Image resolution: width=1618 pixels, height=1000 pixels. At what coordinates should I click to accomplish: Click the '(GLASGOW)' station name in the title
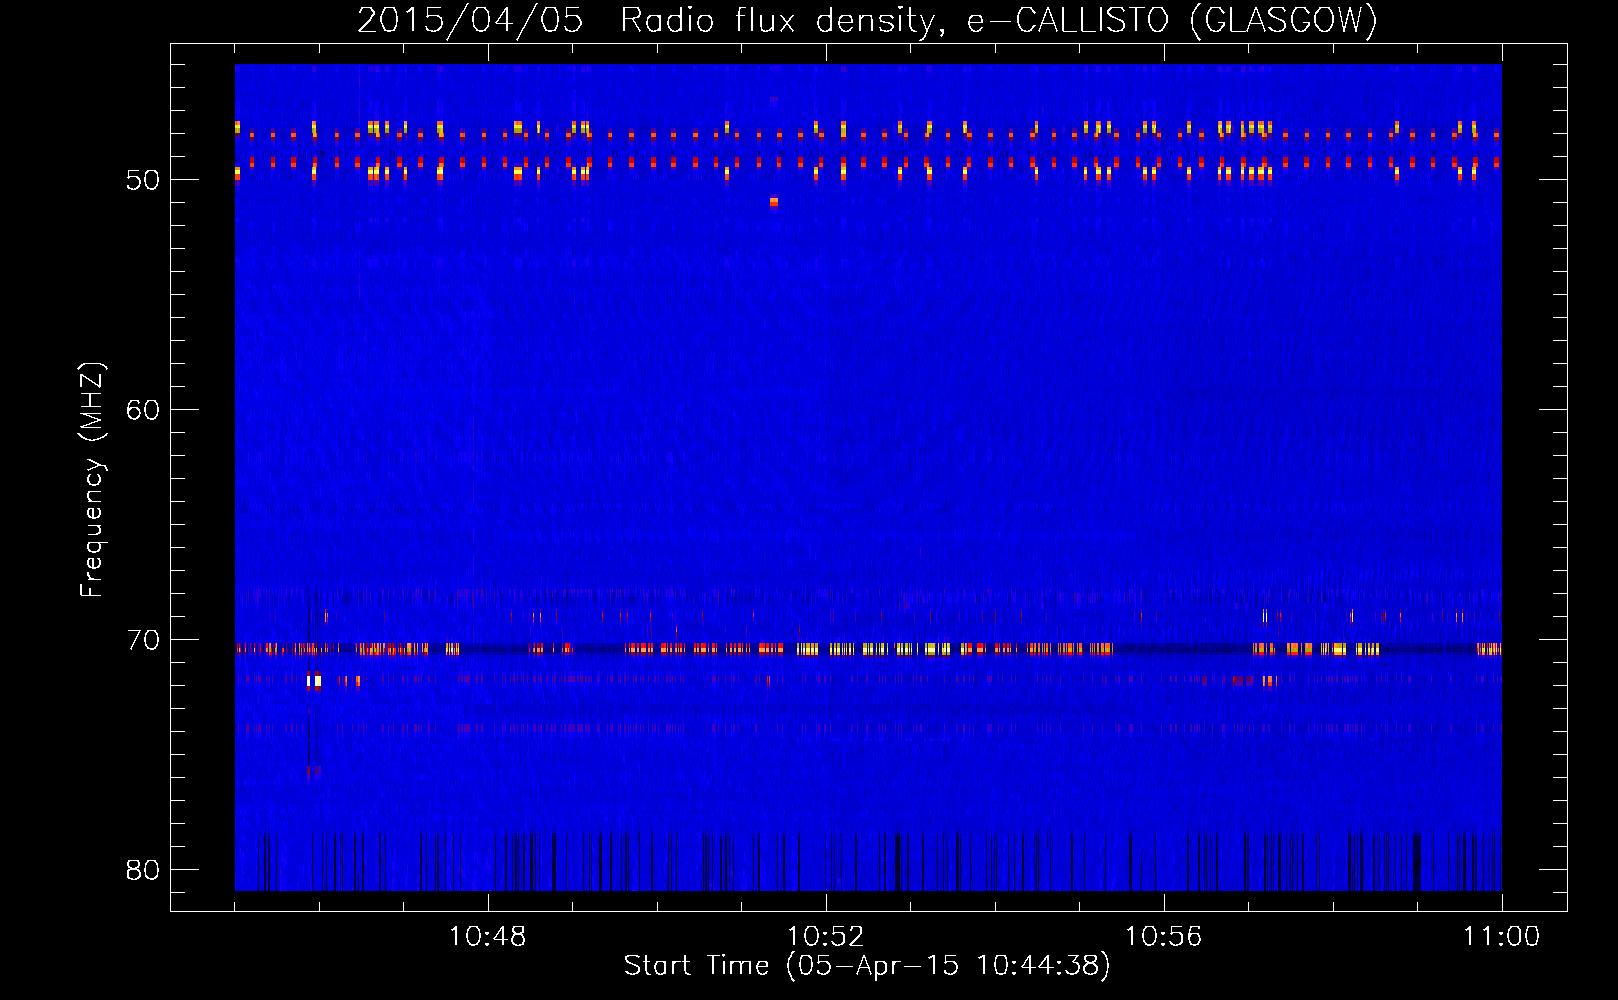click(1285, 20)
